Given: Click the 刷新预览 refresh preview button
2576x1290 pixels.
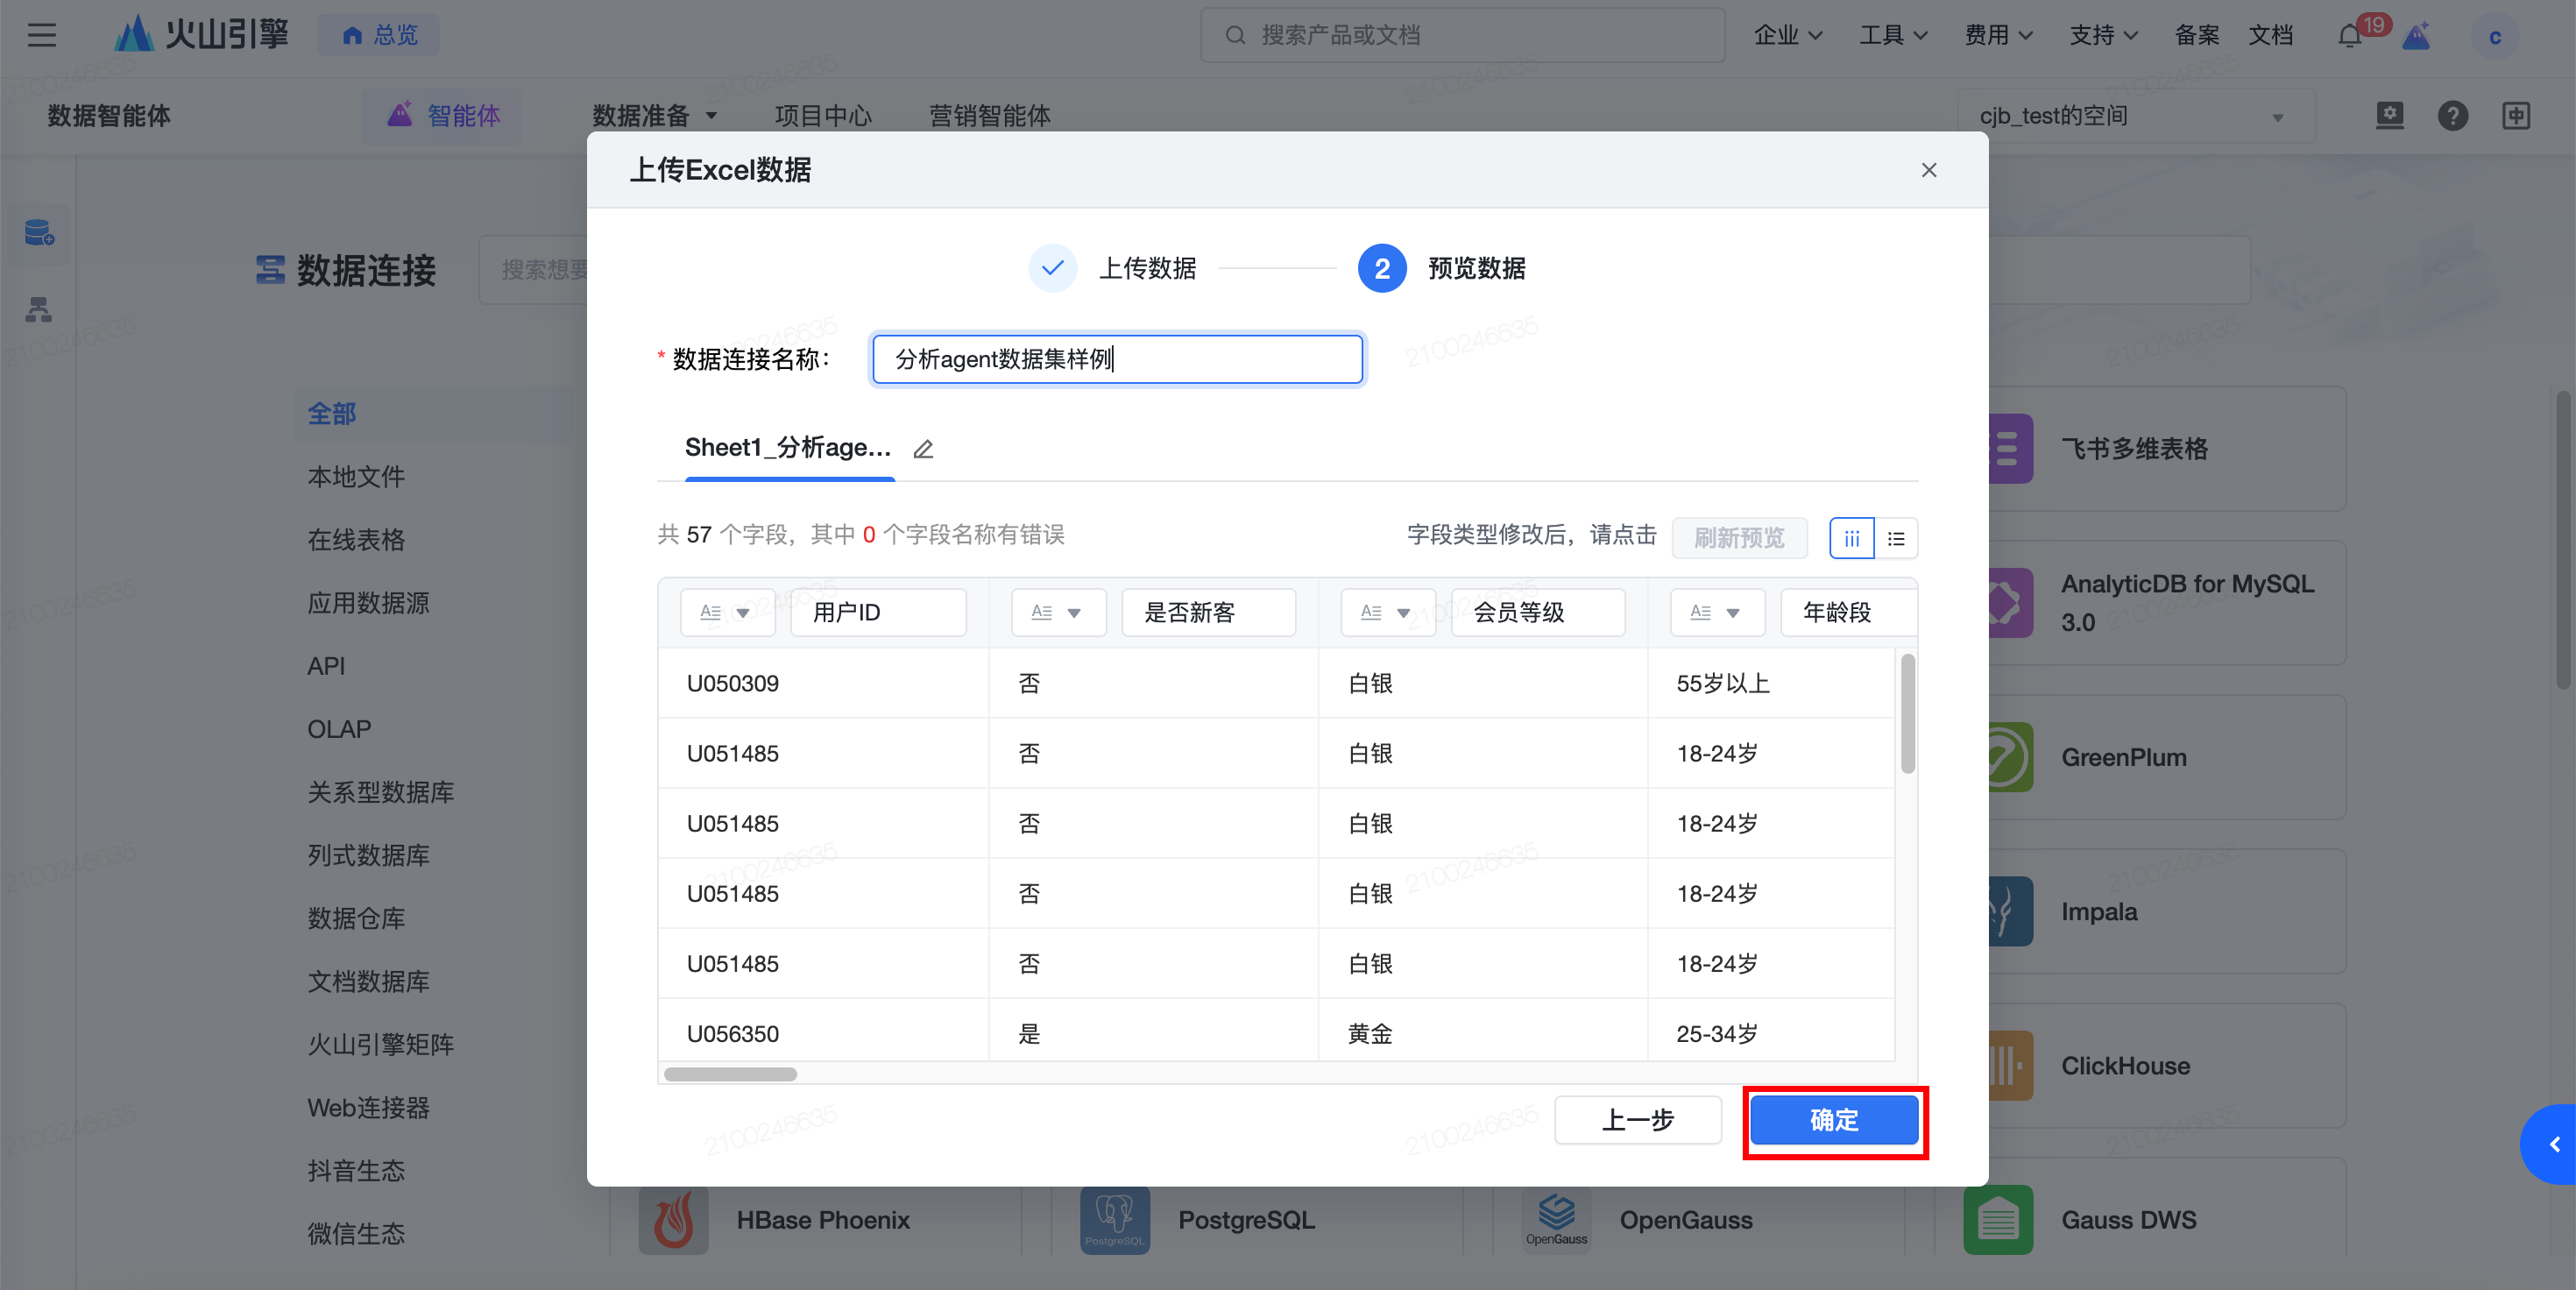Looking at the screenshot, I should coord(1739,538).
